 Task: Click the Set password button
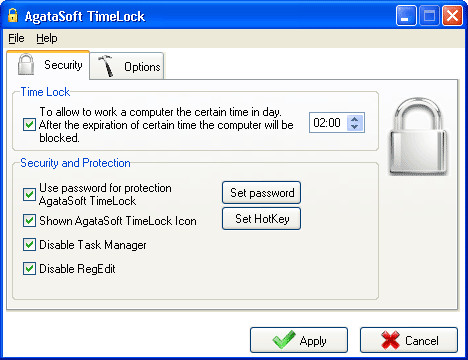click(x=261, y=193)
